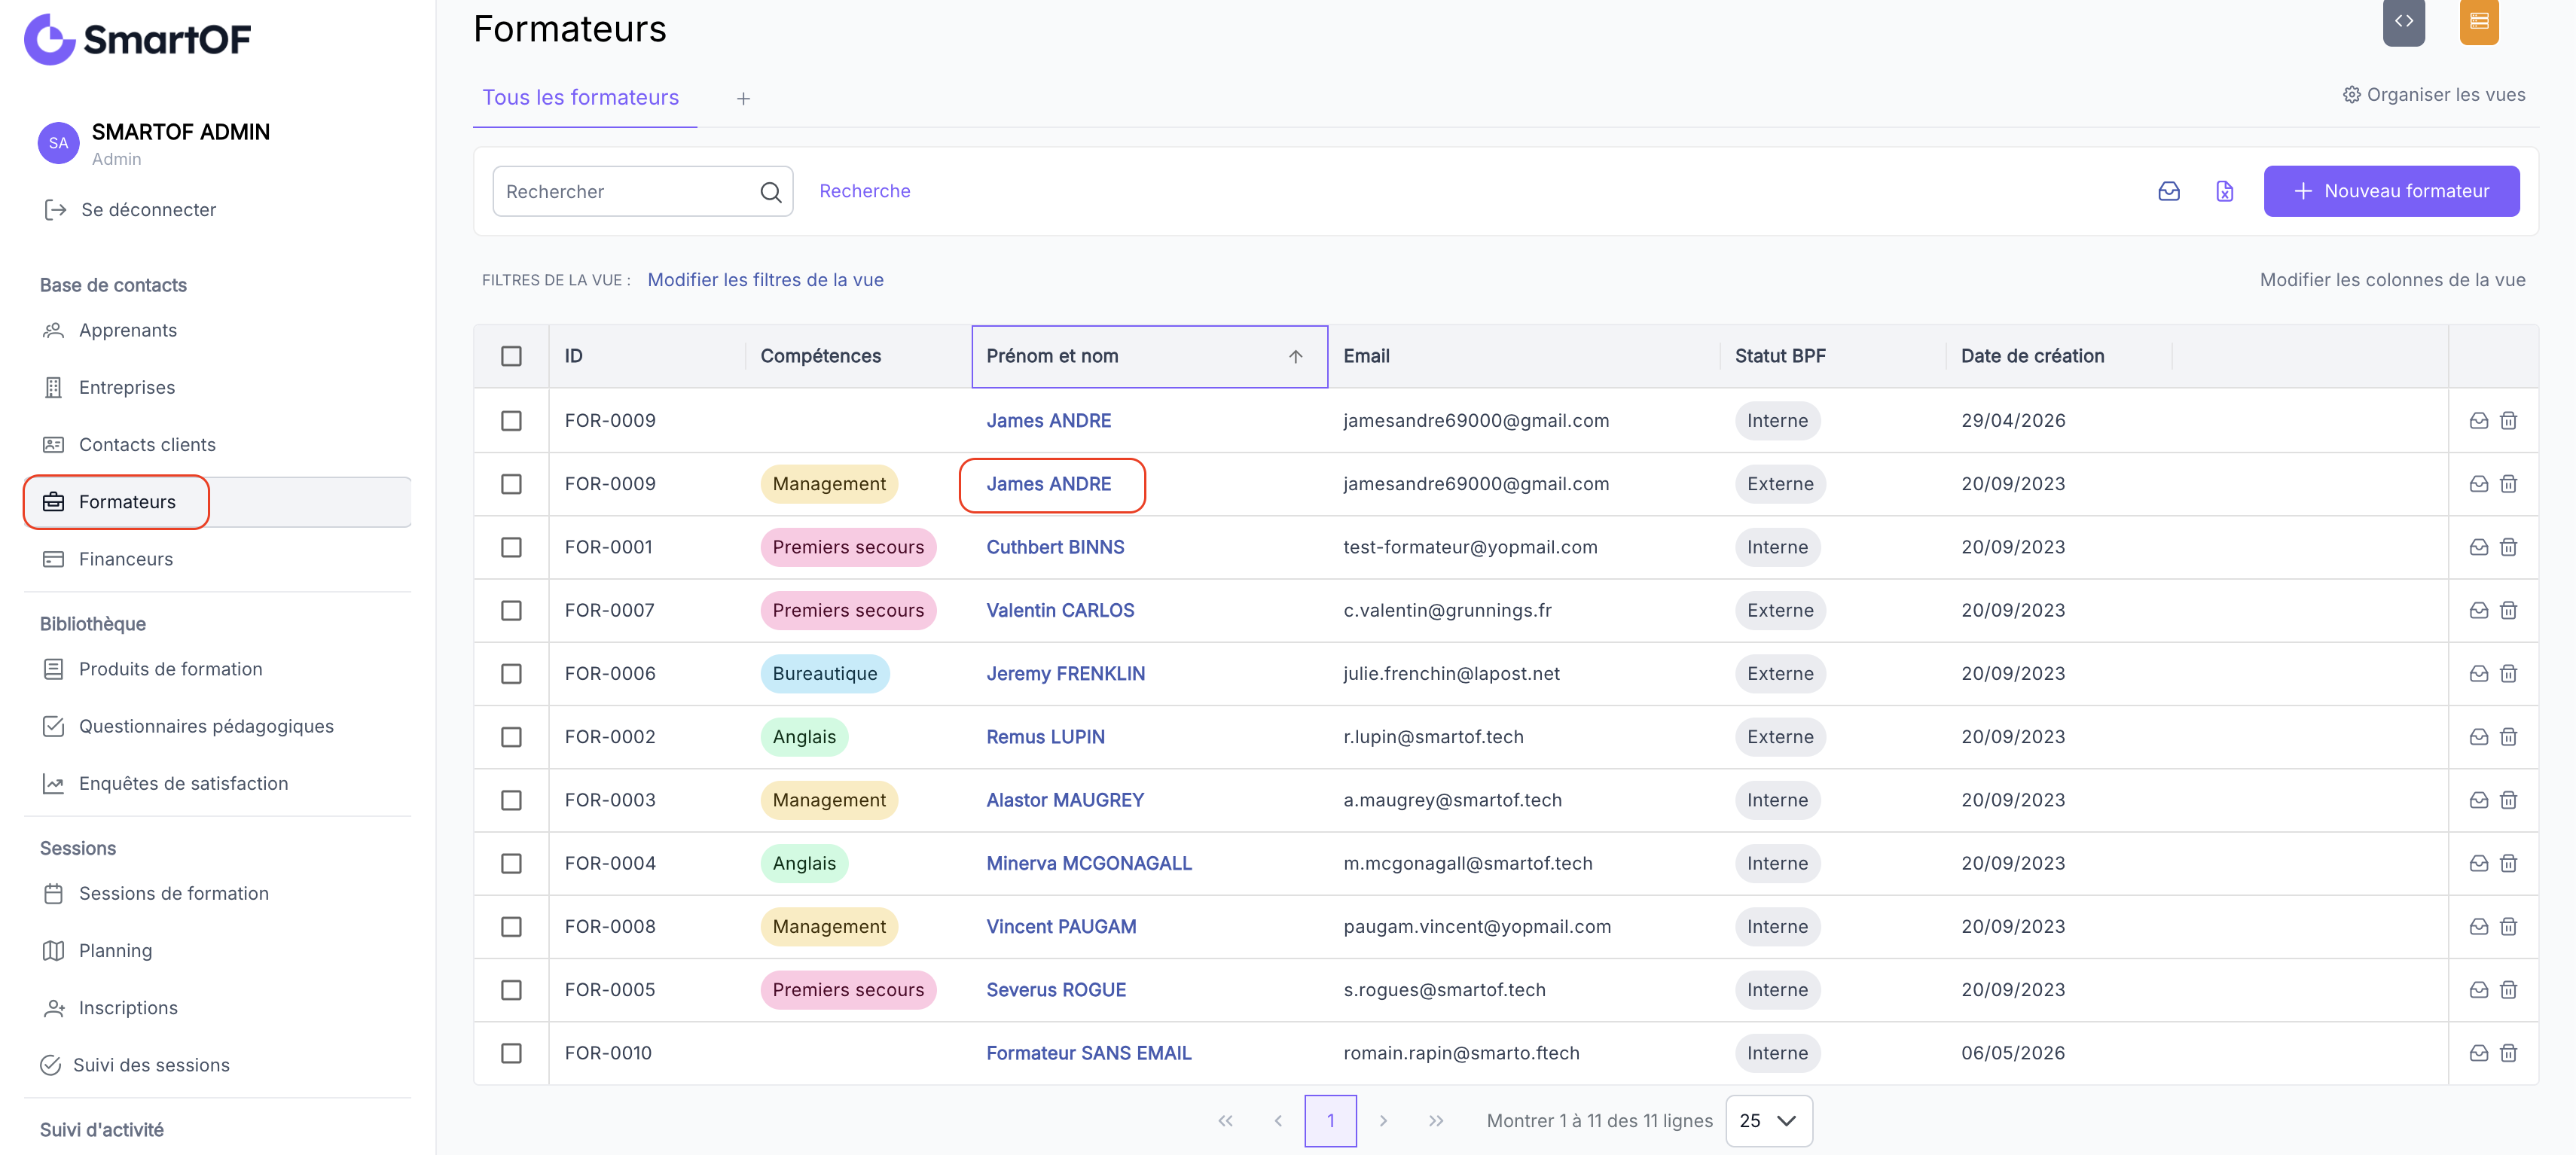Image resolution: width=2576 pixels, height=1155 pixels.
Task: Select the Jeremy FRENKLIN row checkbox
Action: [511, 673]
